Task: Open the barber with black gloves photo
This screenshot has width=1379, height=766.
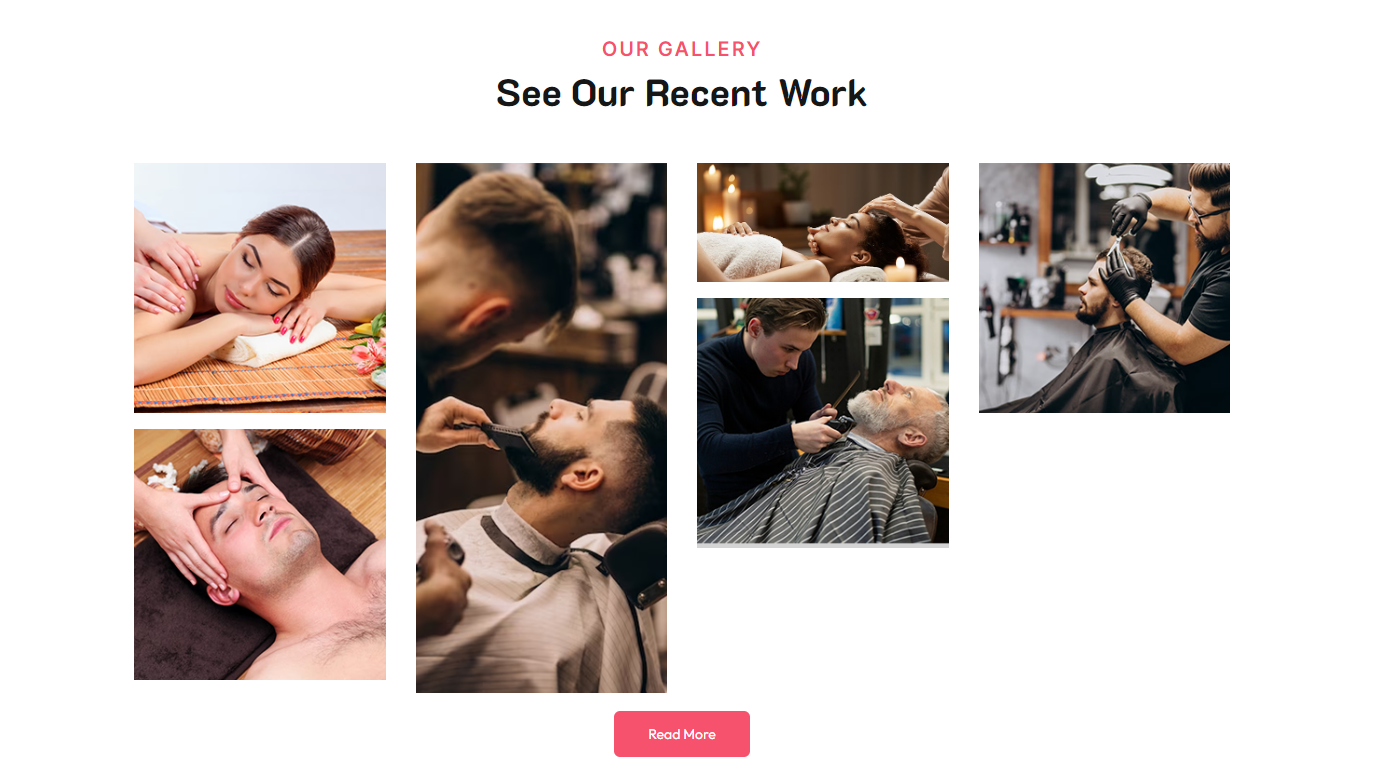Action: click(1104, 288)
